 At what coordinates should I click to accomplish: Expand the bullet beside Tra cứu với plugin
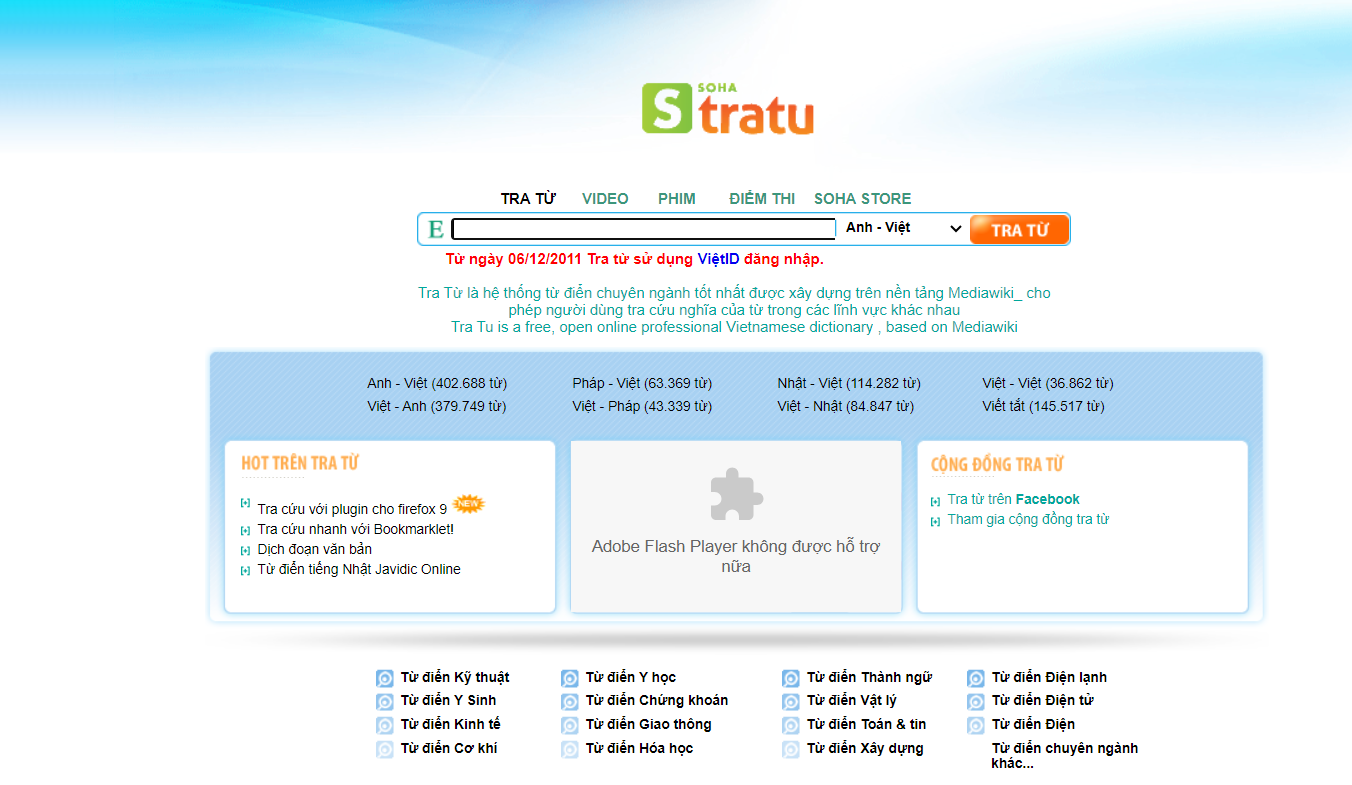click(246, 503)
